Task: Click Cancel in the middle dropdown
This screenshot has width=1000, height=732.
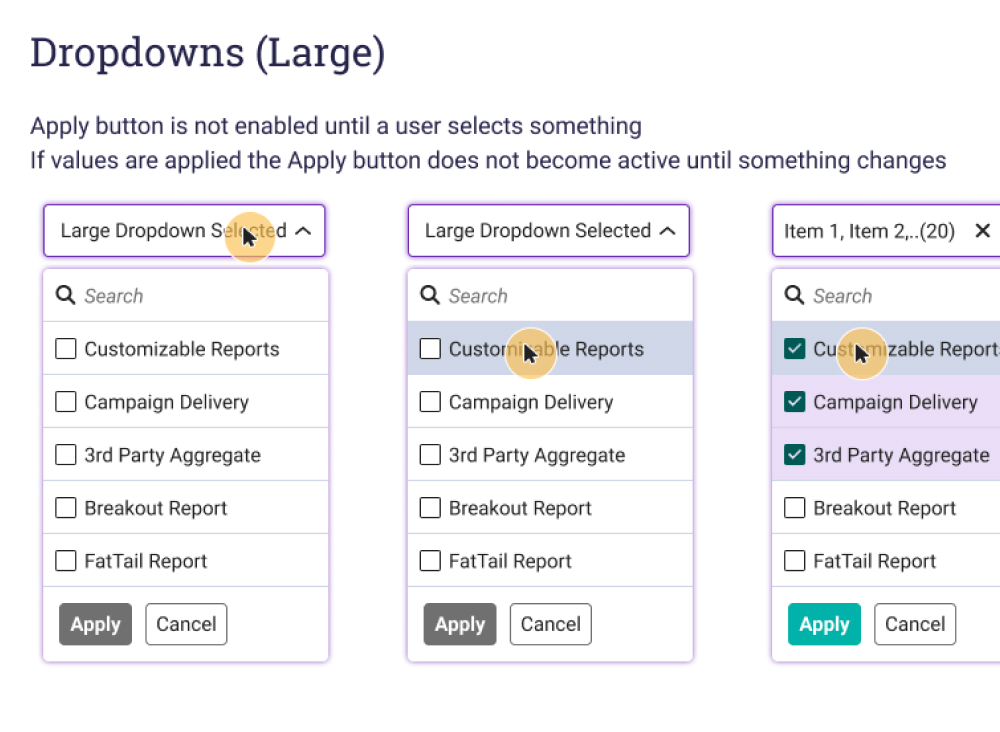Action: (x=550, y=624)
